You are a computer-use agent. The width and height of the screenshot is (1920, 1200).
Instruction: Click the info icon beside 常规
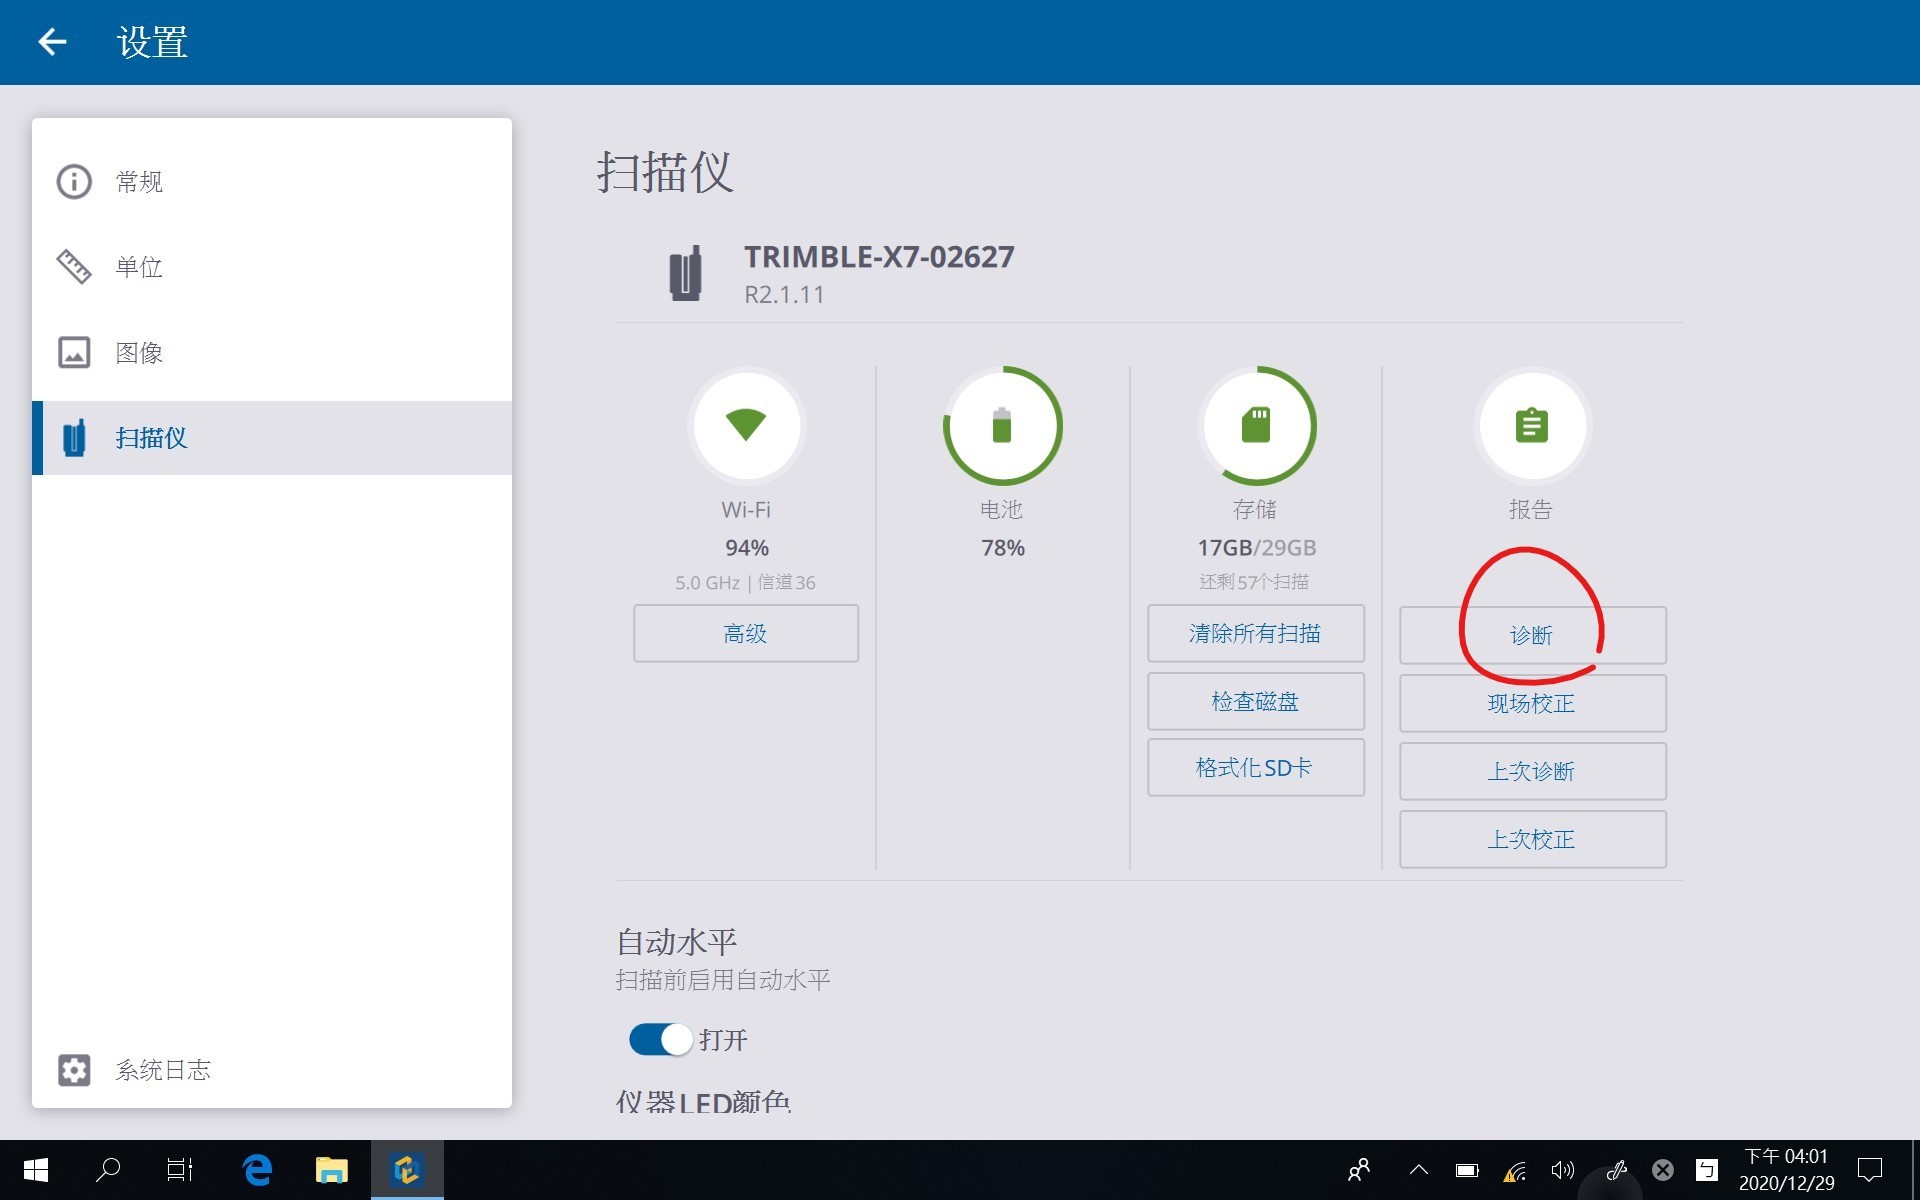click(74, 182)
